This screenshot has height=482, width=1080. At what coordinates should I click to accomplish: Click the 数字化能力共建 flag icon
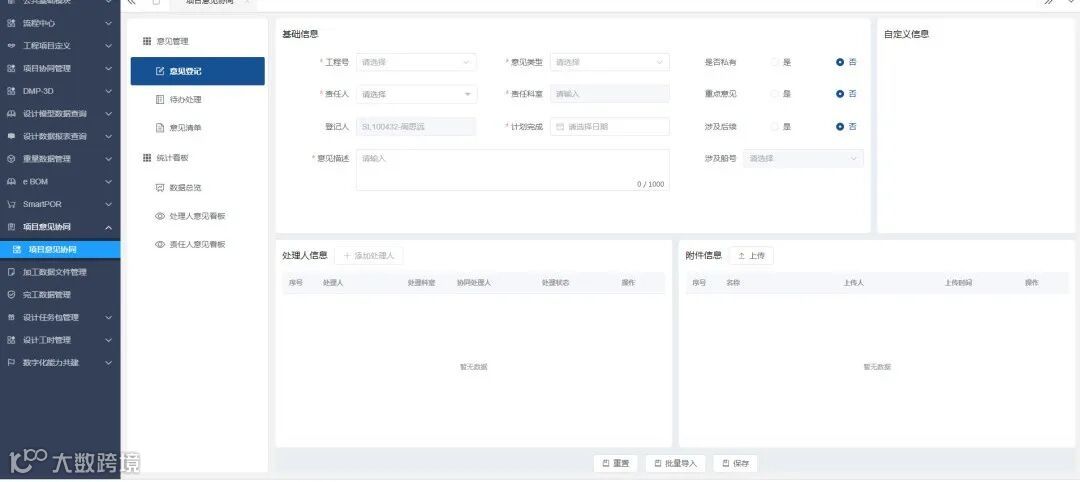coord(11,363)
